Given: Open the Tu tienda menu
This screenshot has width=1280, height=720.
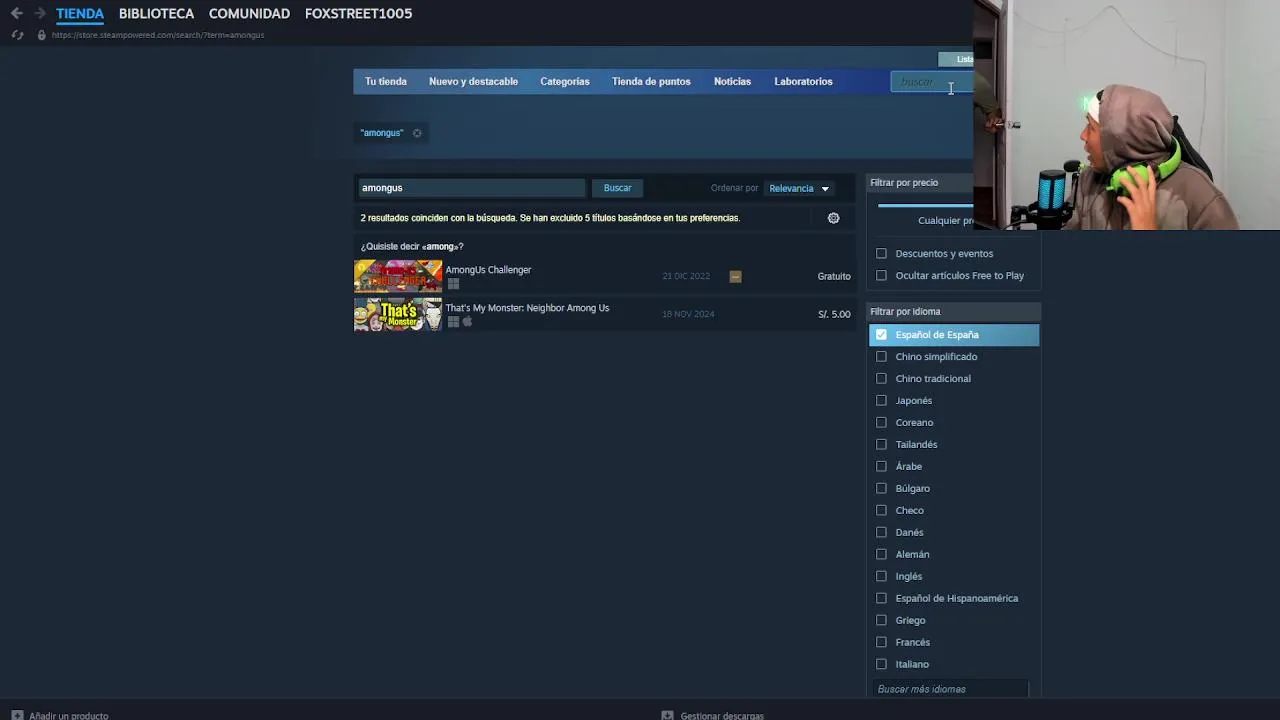Looking at the screenshot, I should tap(386, 82).
